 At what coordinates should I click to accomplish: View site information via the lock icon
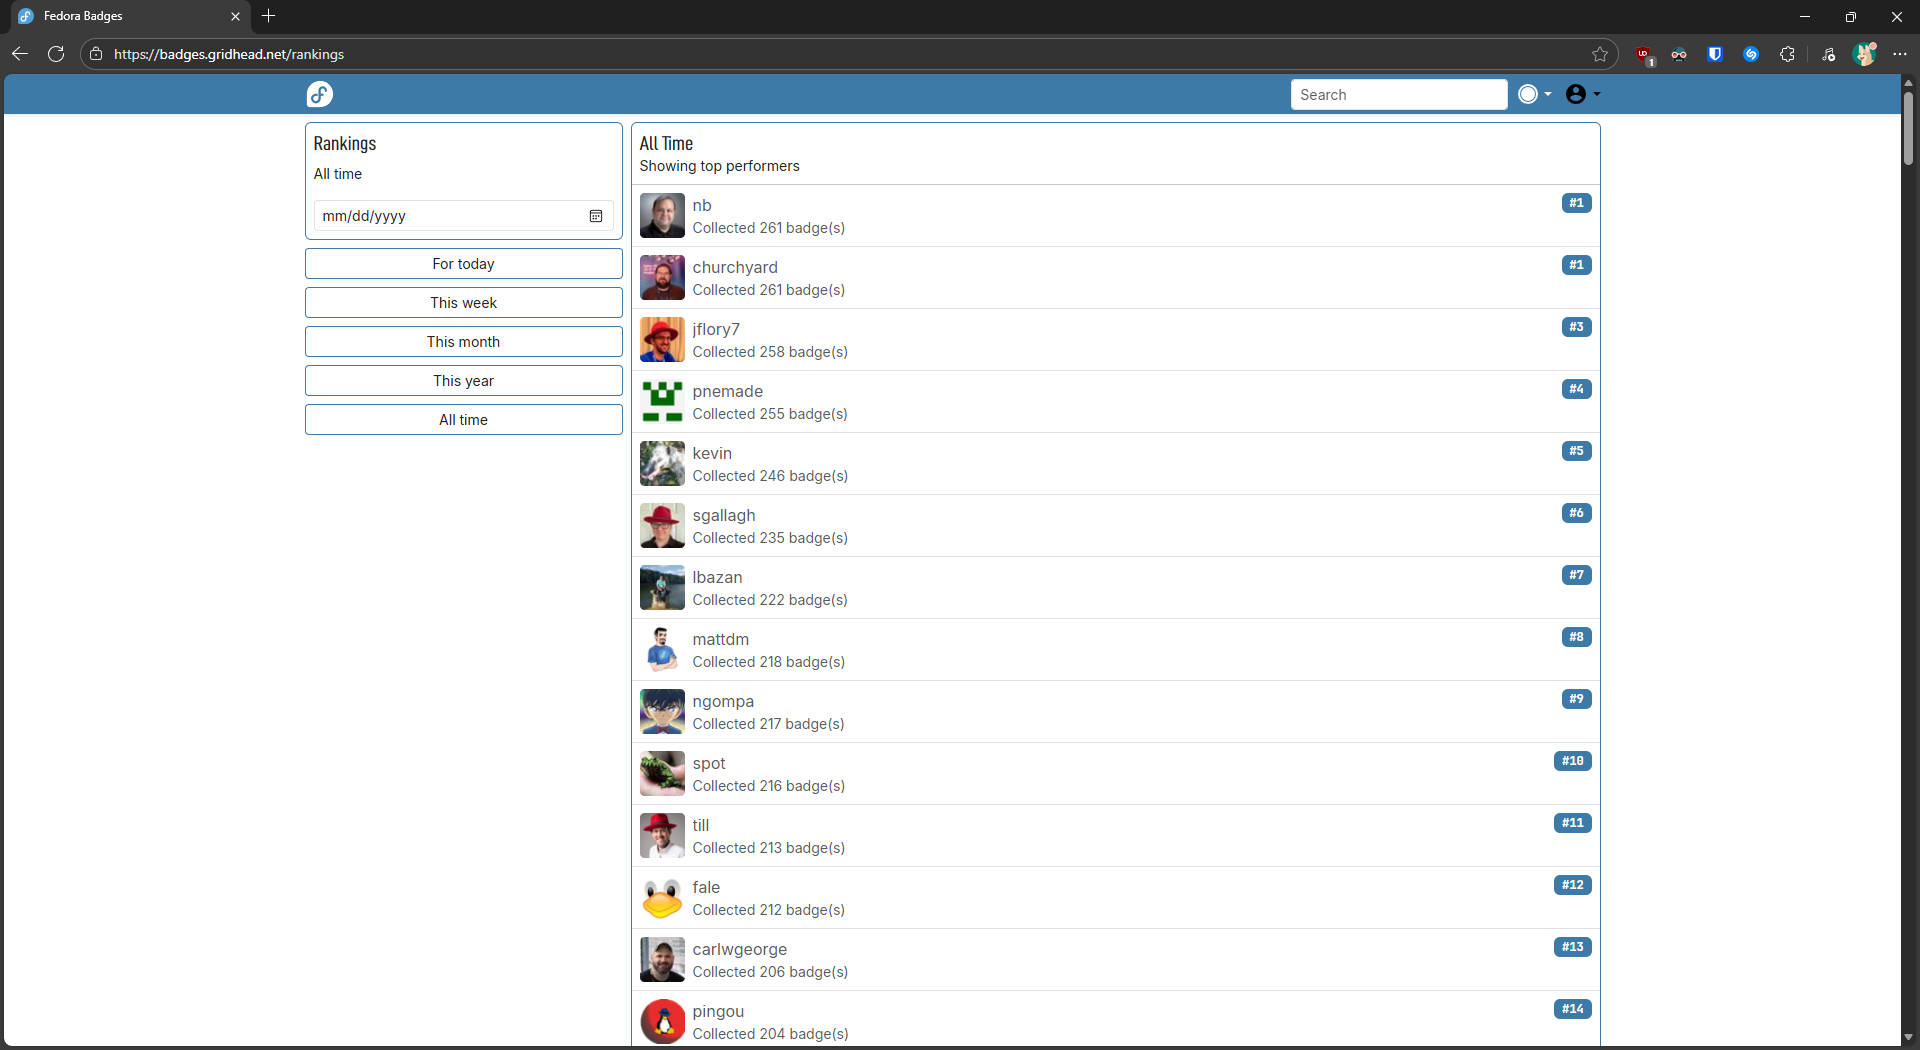[x=96, y=54]
